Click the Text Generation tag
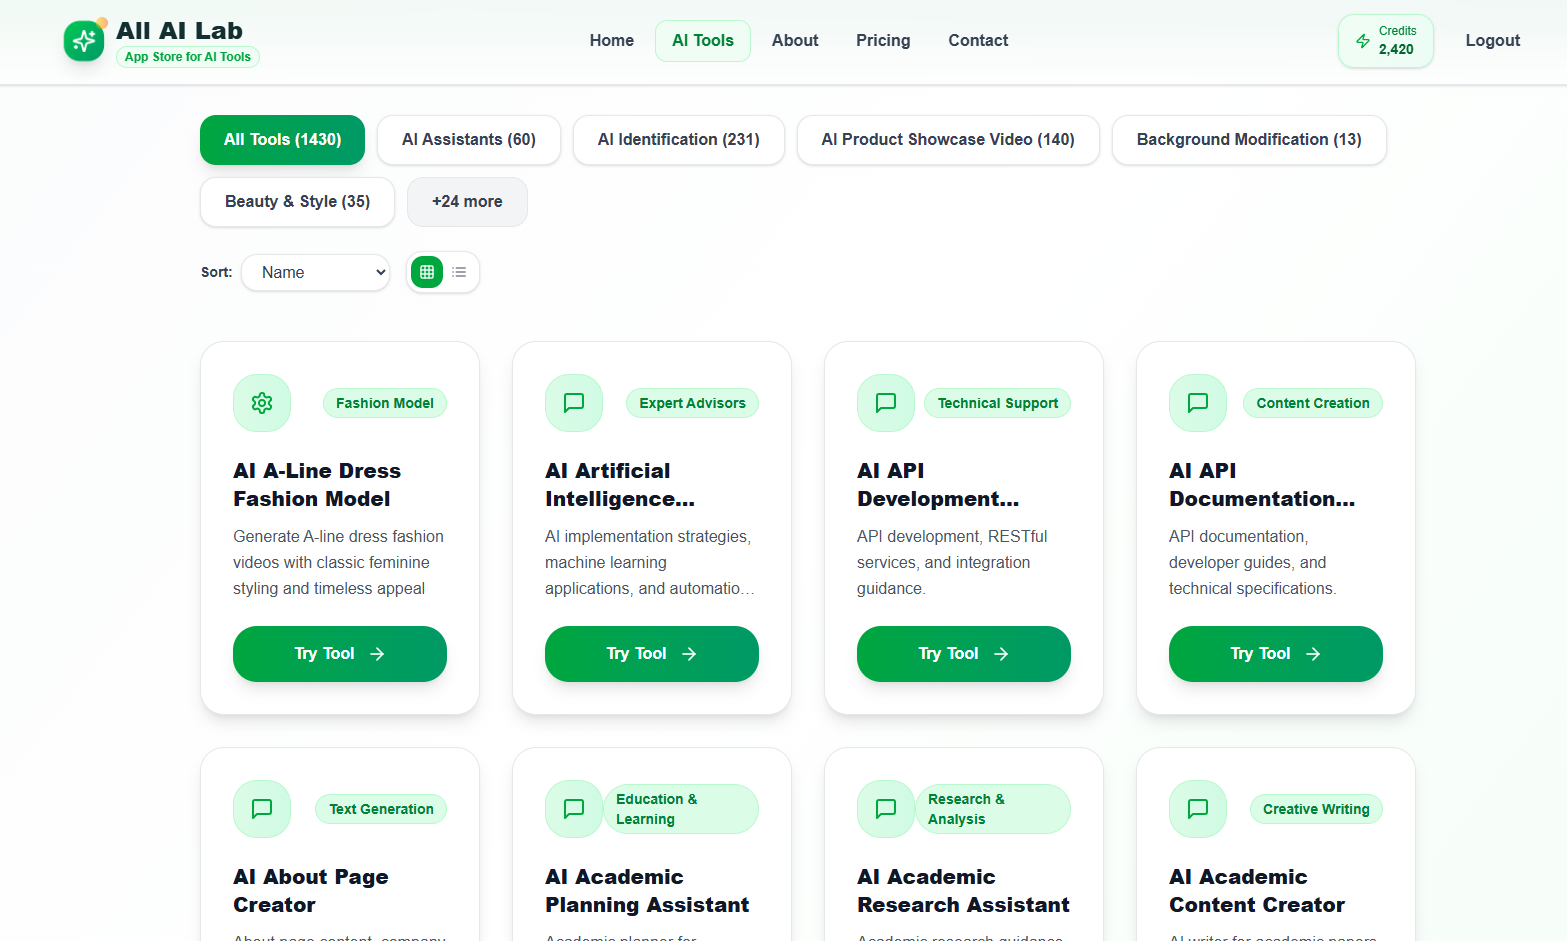 (381, 809)
